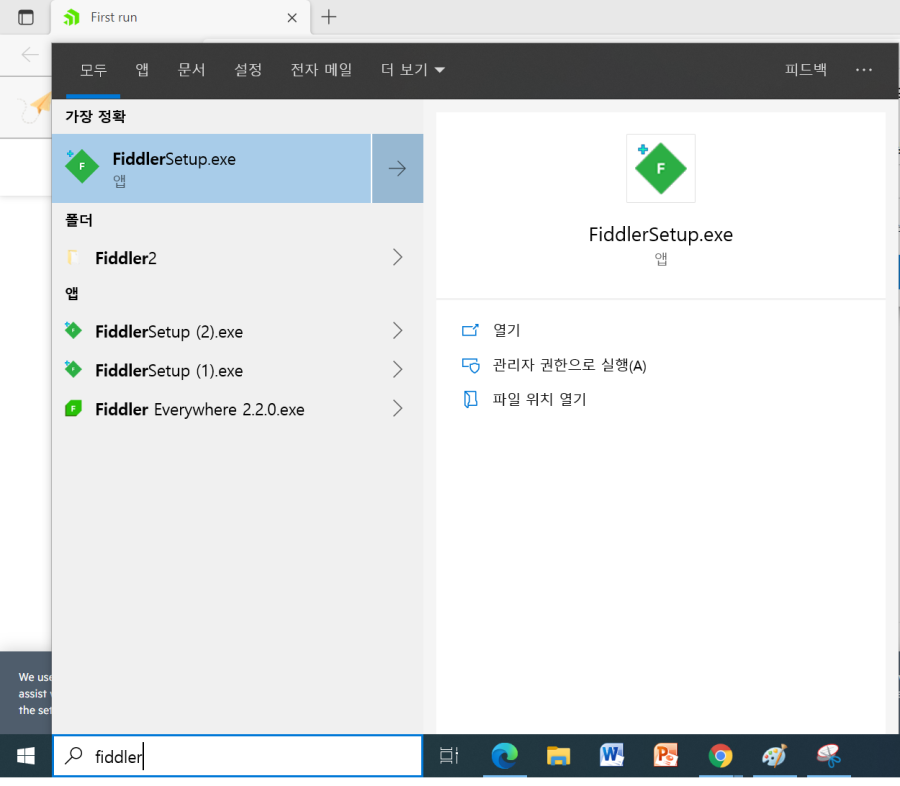Open the 더 보기 dropdown
Viewport: 900px width, 786px height.
tap(412, 70)
